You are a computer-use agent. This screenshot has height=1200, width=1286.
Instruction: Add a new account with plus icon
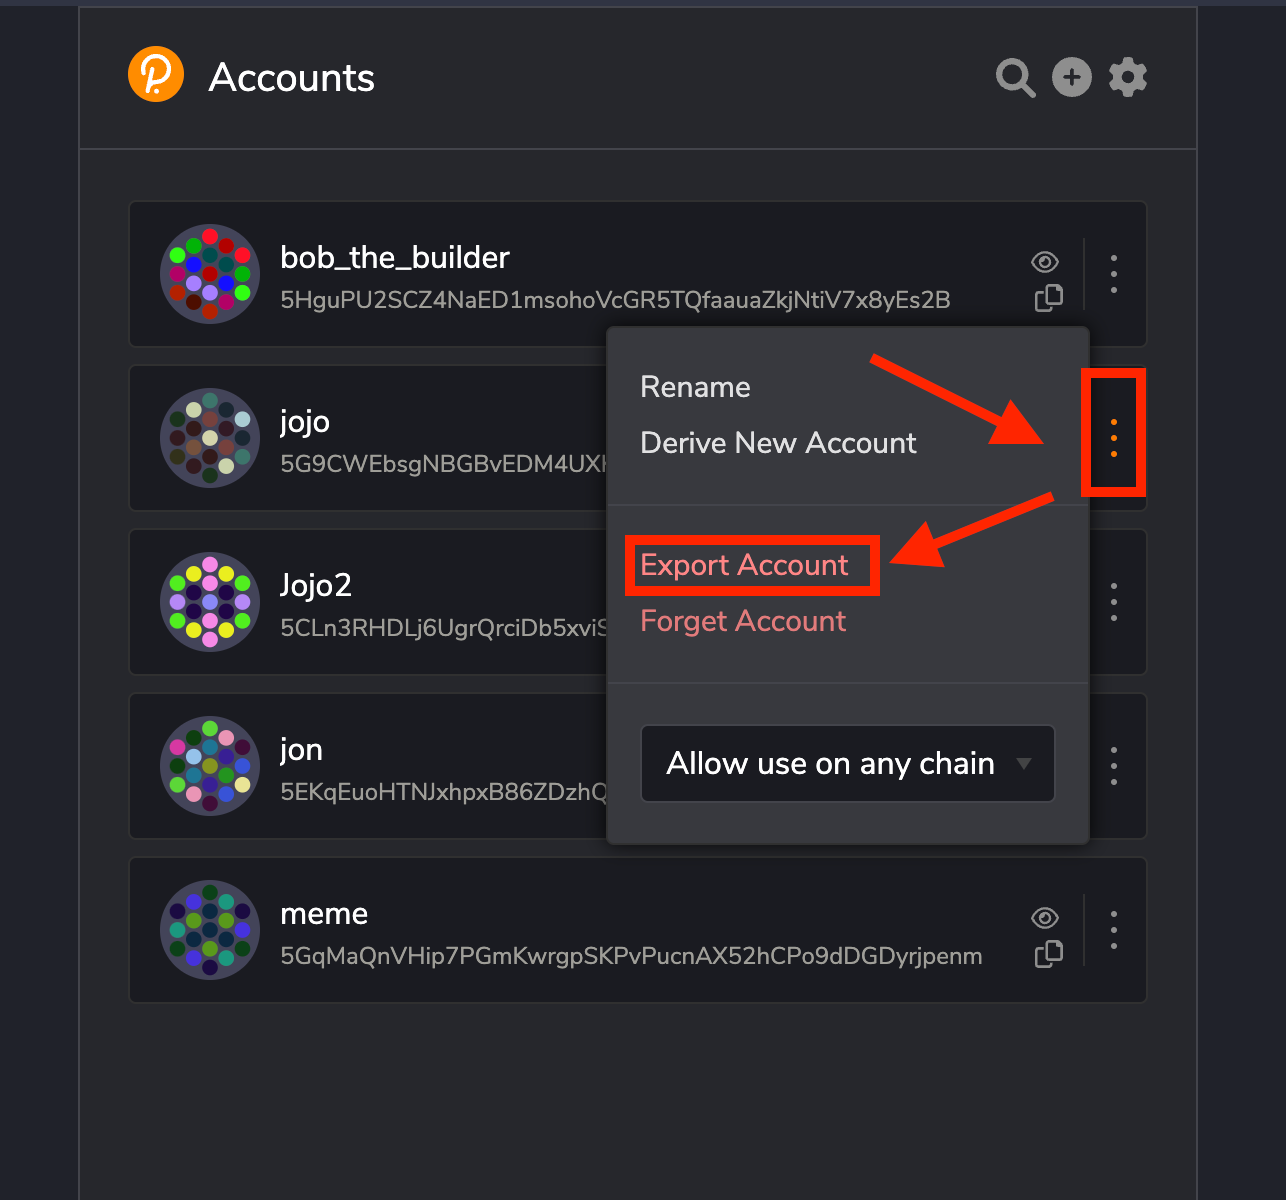coord(1071,77)
